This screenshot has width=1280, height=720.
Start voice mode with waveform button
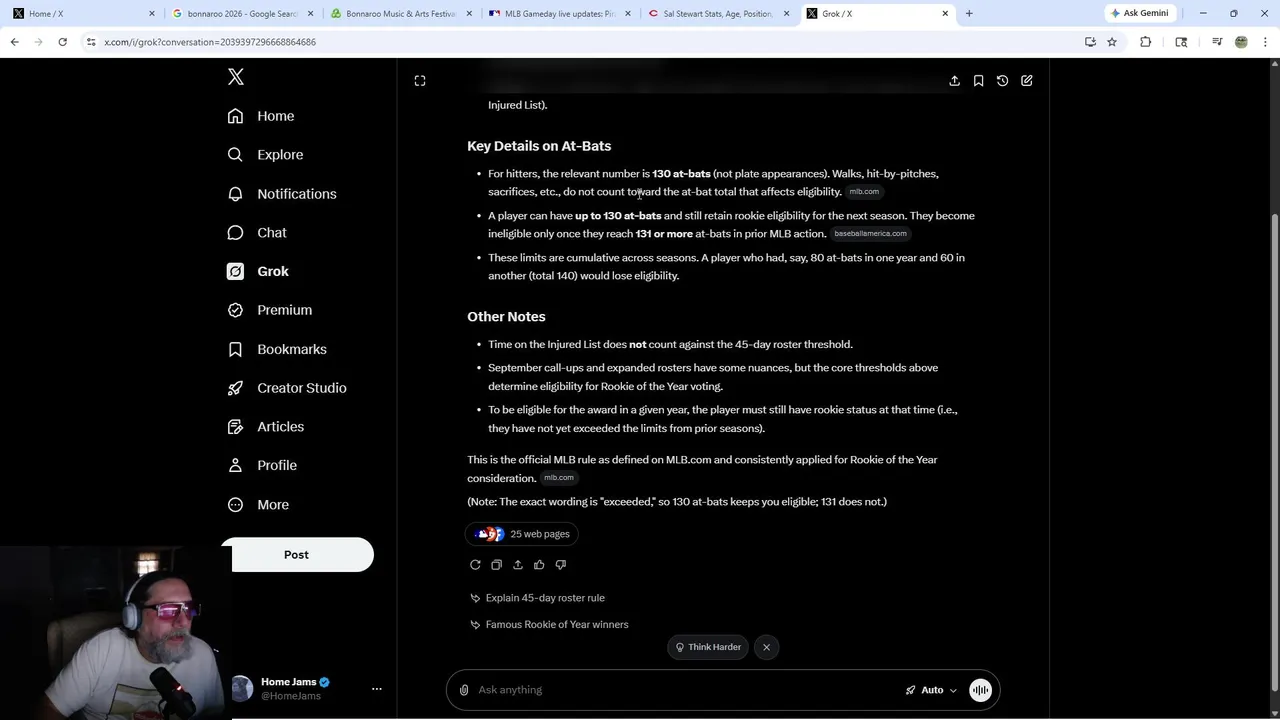(x=980, y=690)
